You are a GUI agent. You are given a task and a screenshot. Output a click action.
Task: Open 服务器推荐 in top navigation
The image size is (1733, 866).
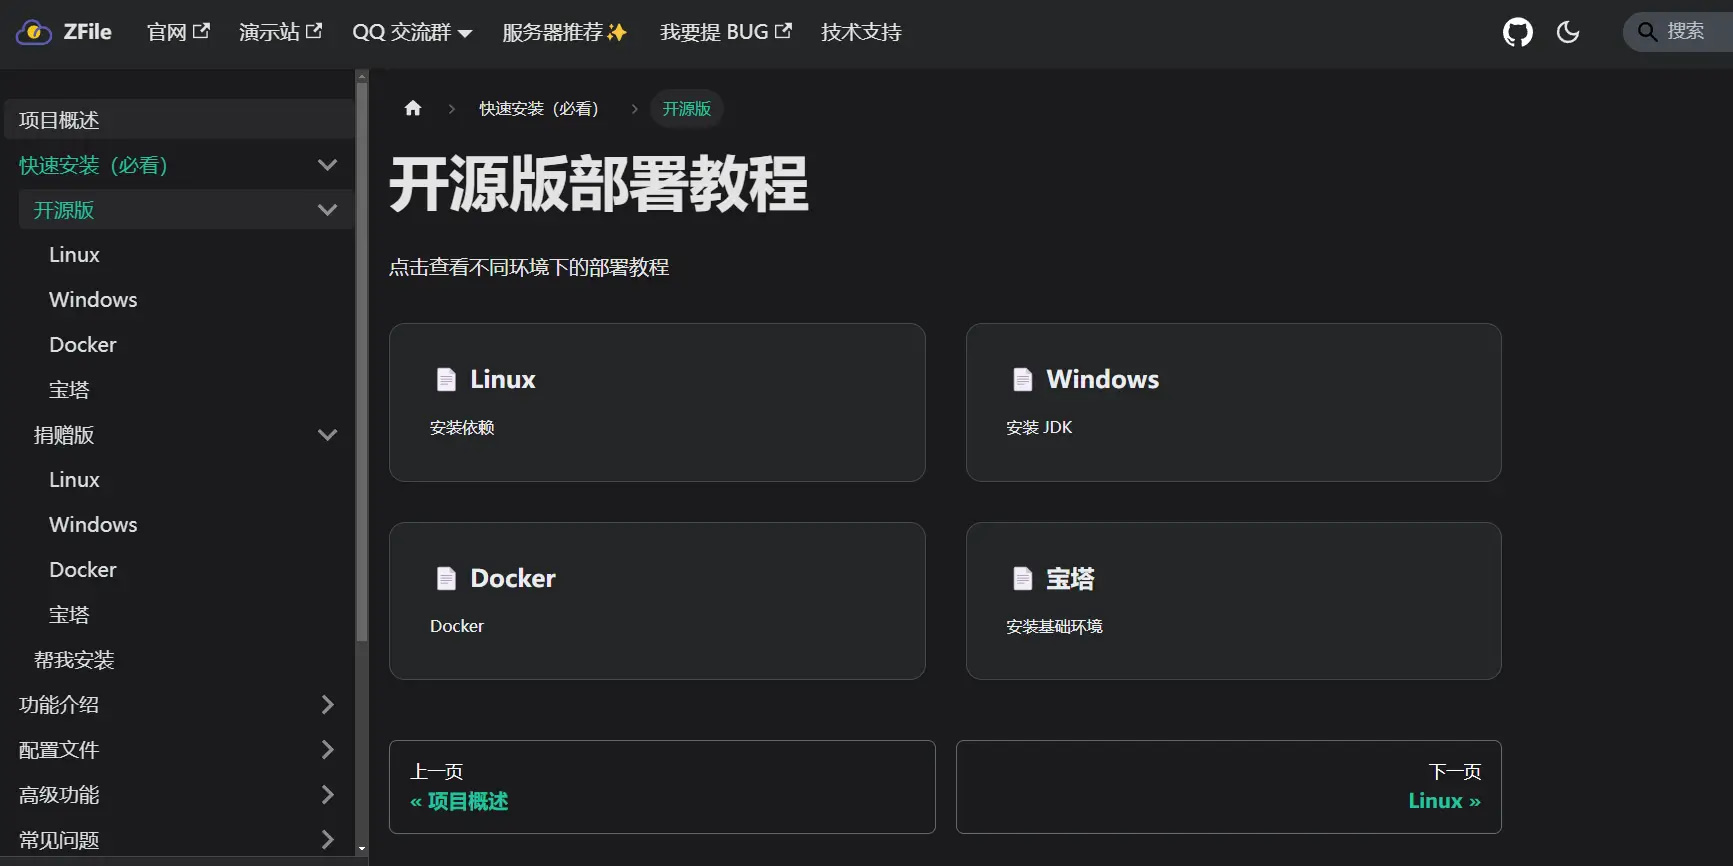564,32
